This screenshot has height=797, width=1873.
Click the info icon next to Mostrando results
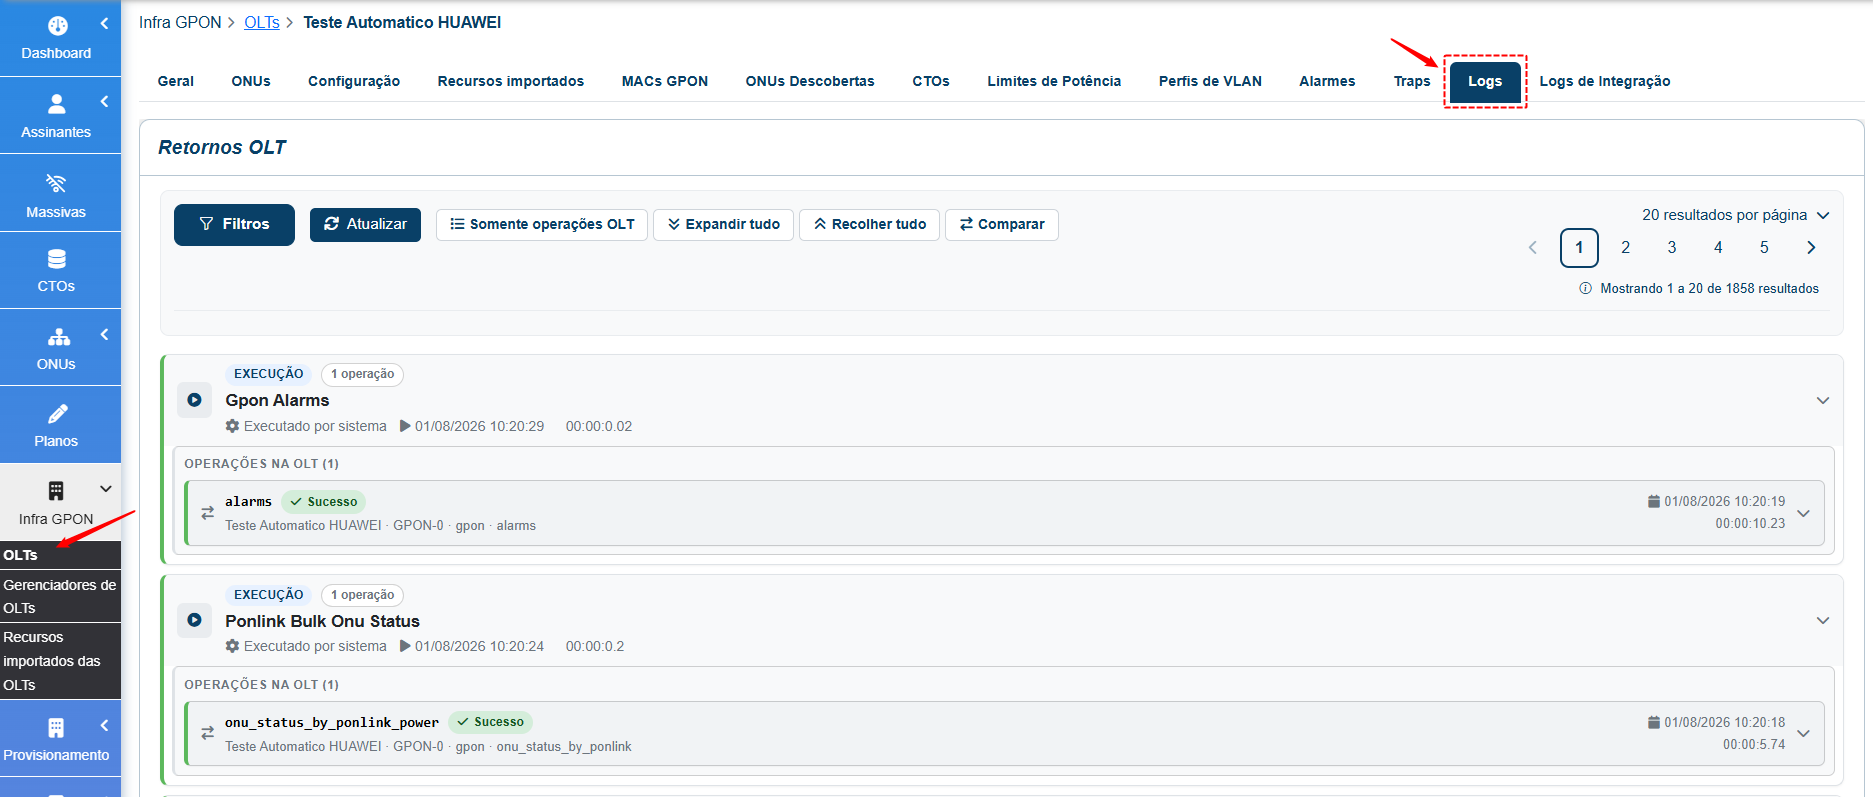(1585, 288)
